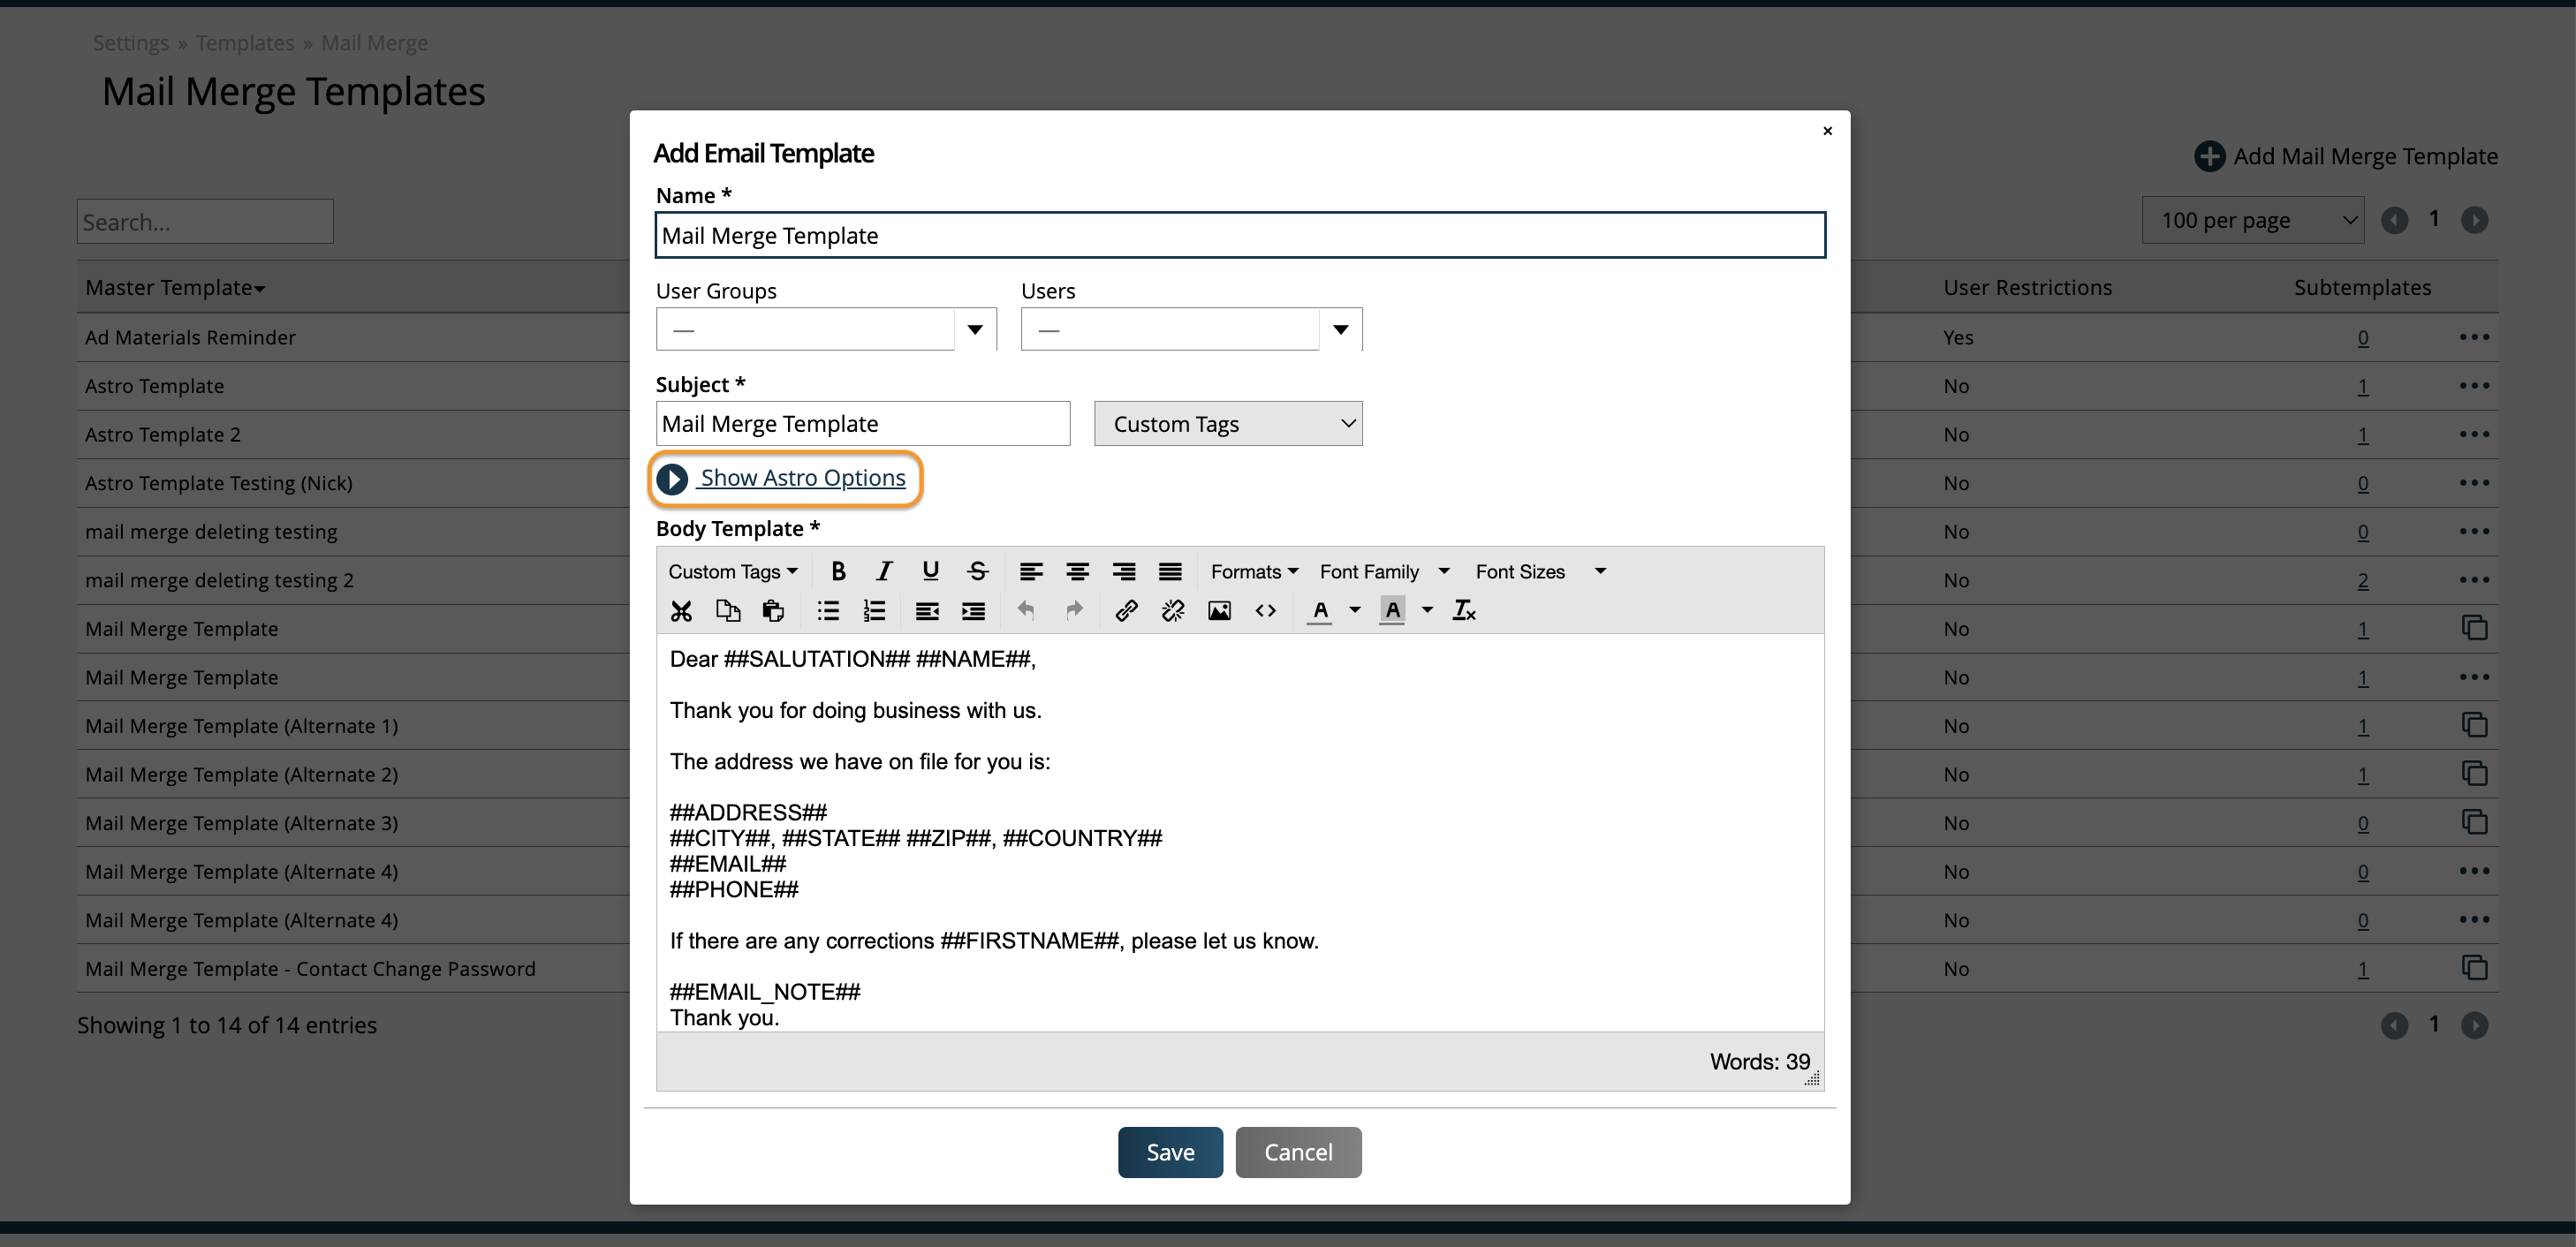
Task: Go to next page at bottom
Action: coord(2474,1025)
